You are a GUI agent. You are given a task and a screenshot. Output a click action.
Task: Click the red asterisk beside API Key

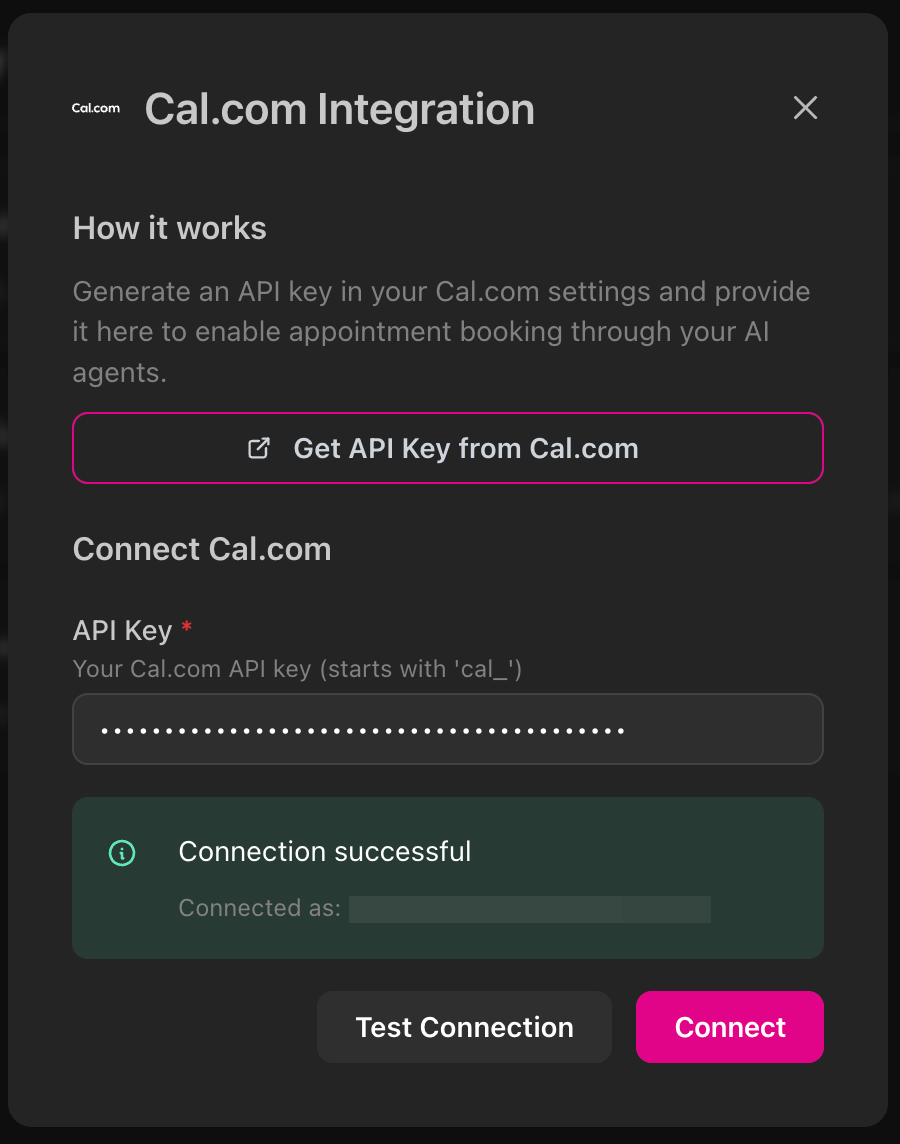186,628
